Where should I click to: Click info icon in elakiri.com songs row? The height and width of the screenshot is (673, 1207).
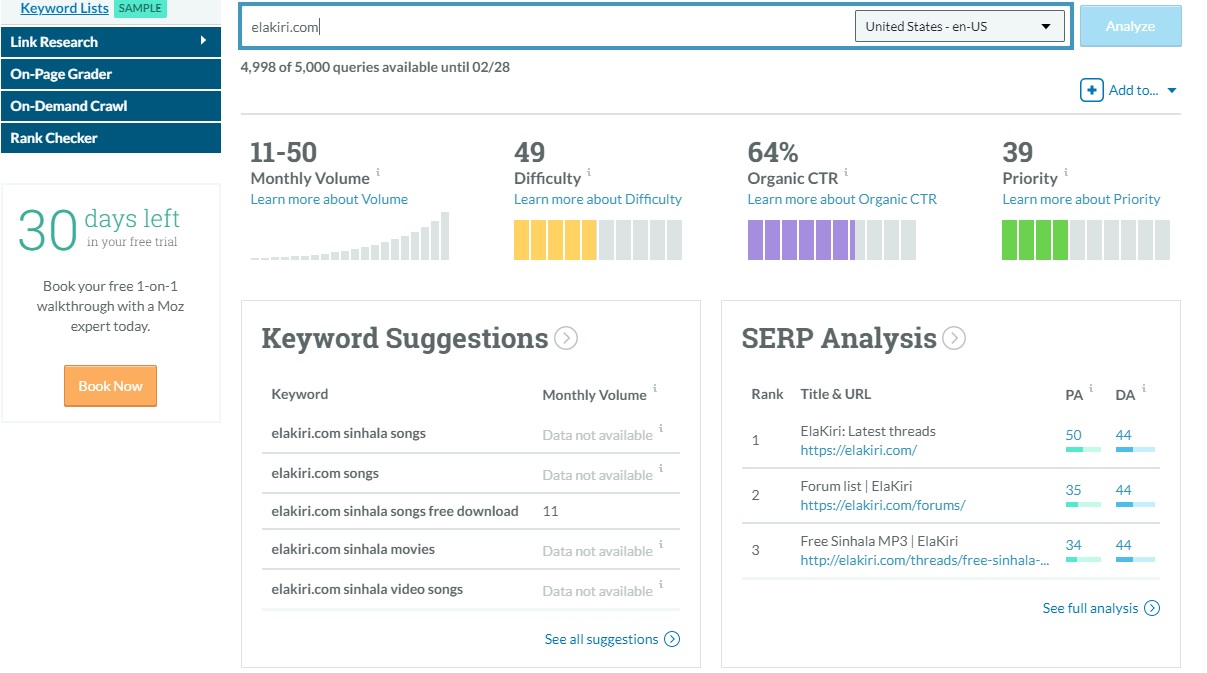(661, 469)
